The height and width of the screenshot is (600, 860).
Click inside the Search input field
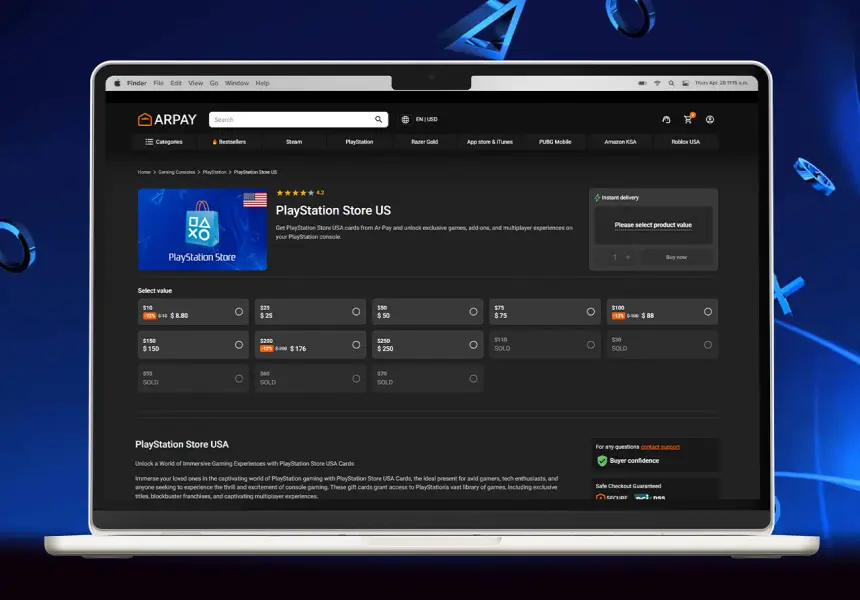[x=290, y=119]
